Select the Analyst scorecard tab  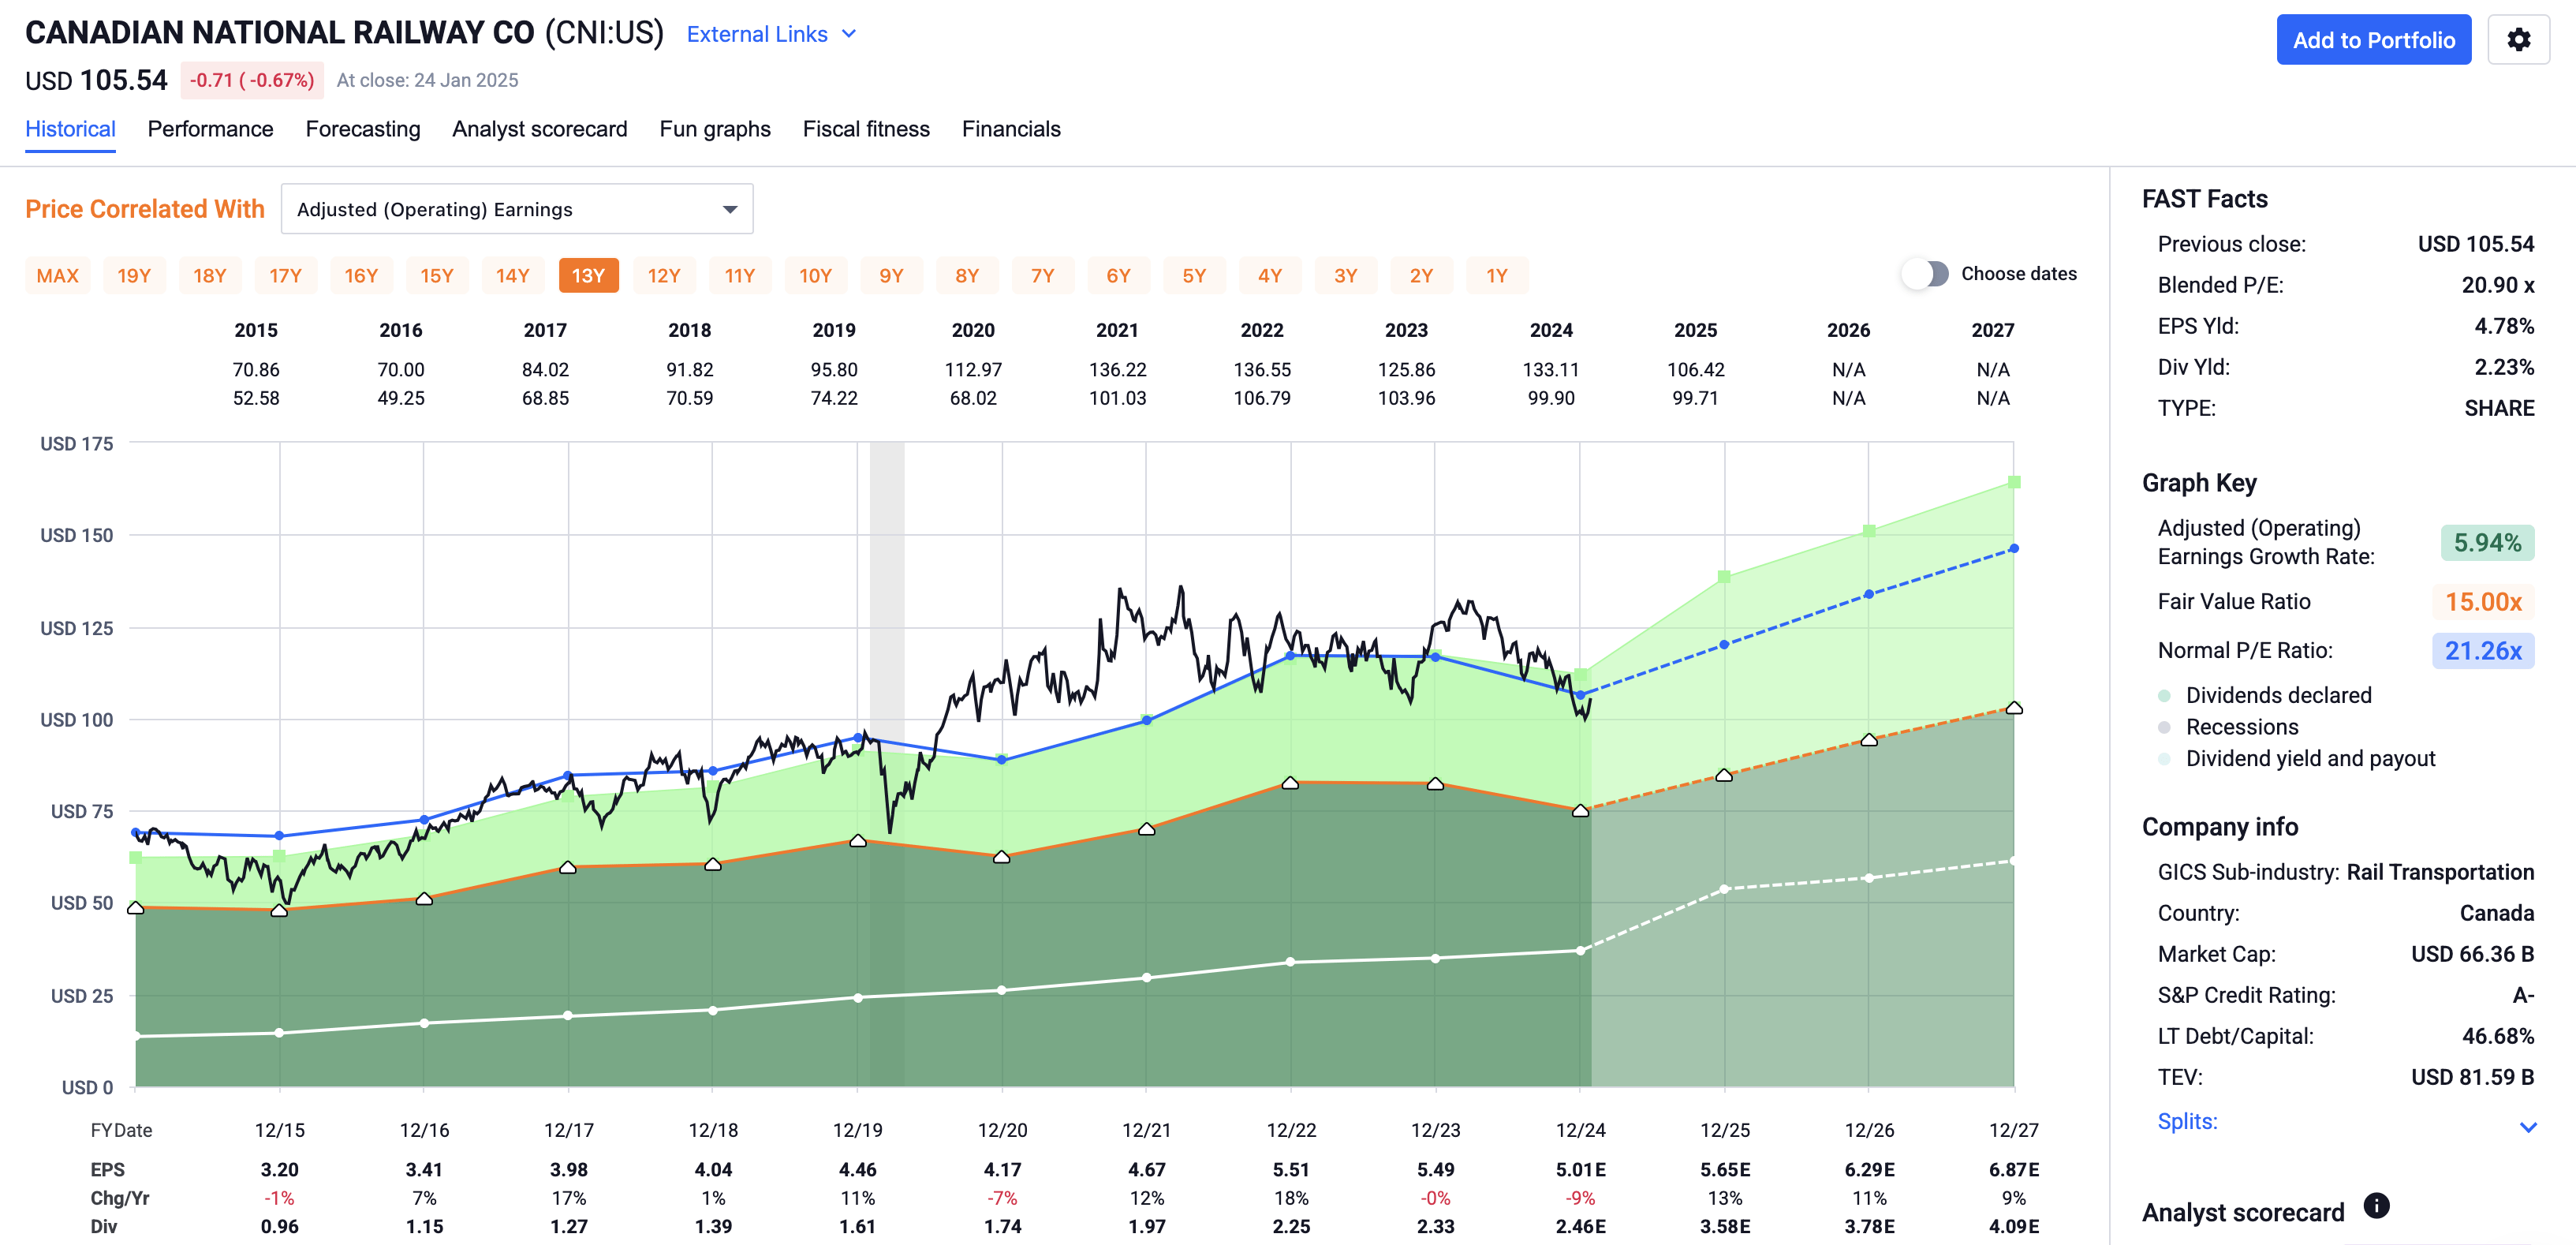539,129
